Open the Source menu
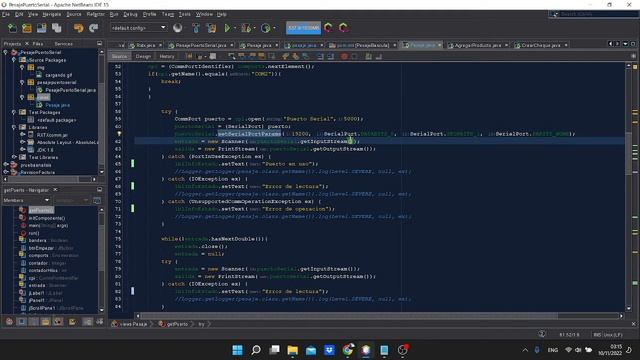 74,14
